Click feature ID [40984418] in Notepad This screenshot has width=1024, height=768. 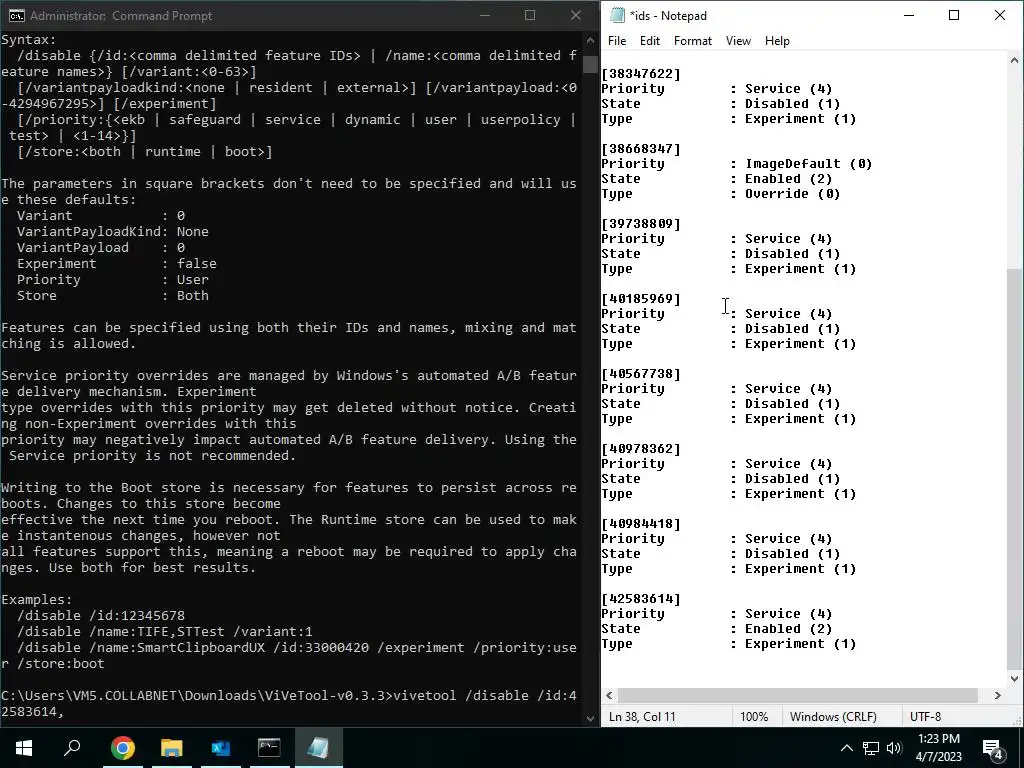click(641, 524)
